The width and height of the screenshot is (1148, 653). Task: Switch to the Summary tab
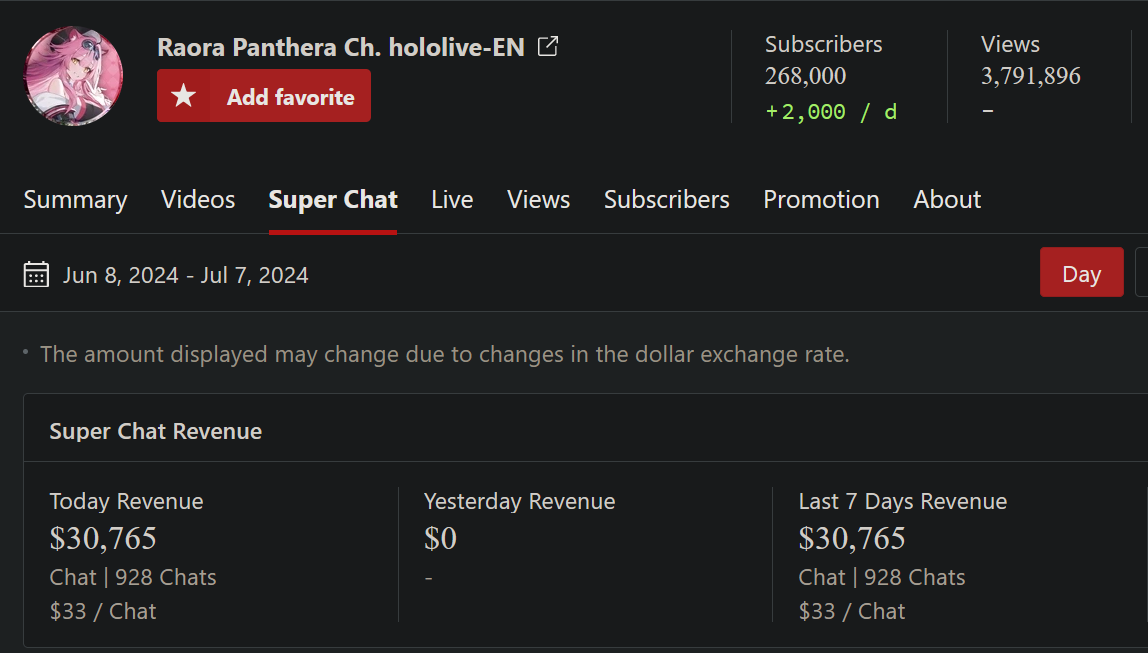coord(75,200)
